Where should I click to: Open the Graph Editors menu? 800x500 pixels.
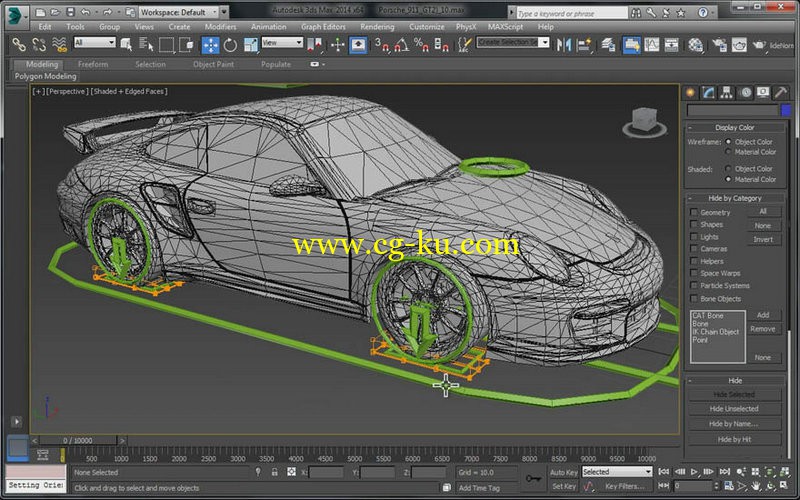point(323,27)
